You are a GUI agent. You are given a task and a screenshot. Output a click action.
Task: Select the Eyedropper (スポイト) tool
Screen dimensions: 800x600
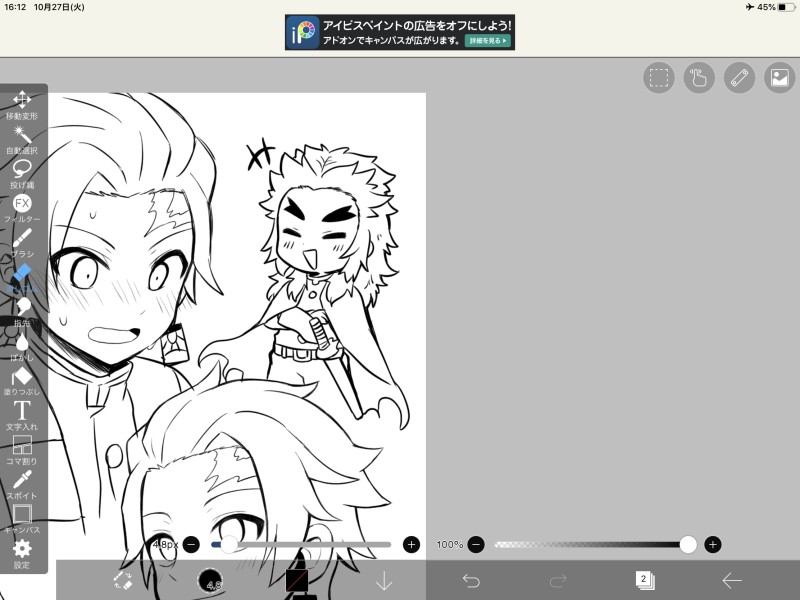[22, 485]
